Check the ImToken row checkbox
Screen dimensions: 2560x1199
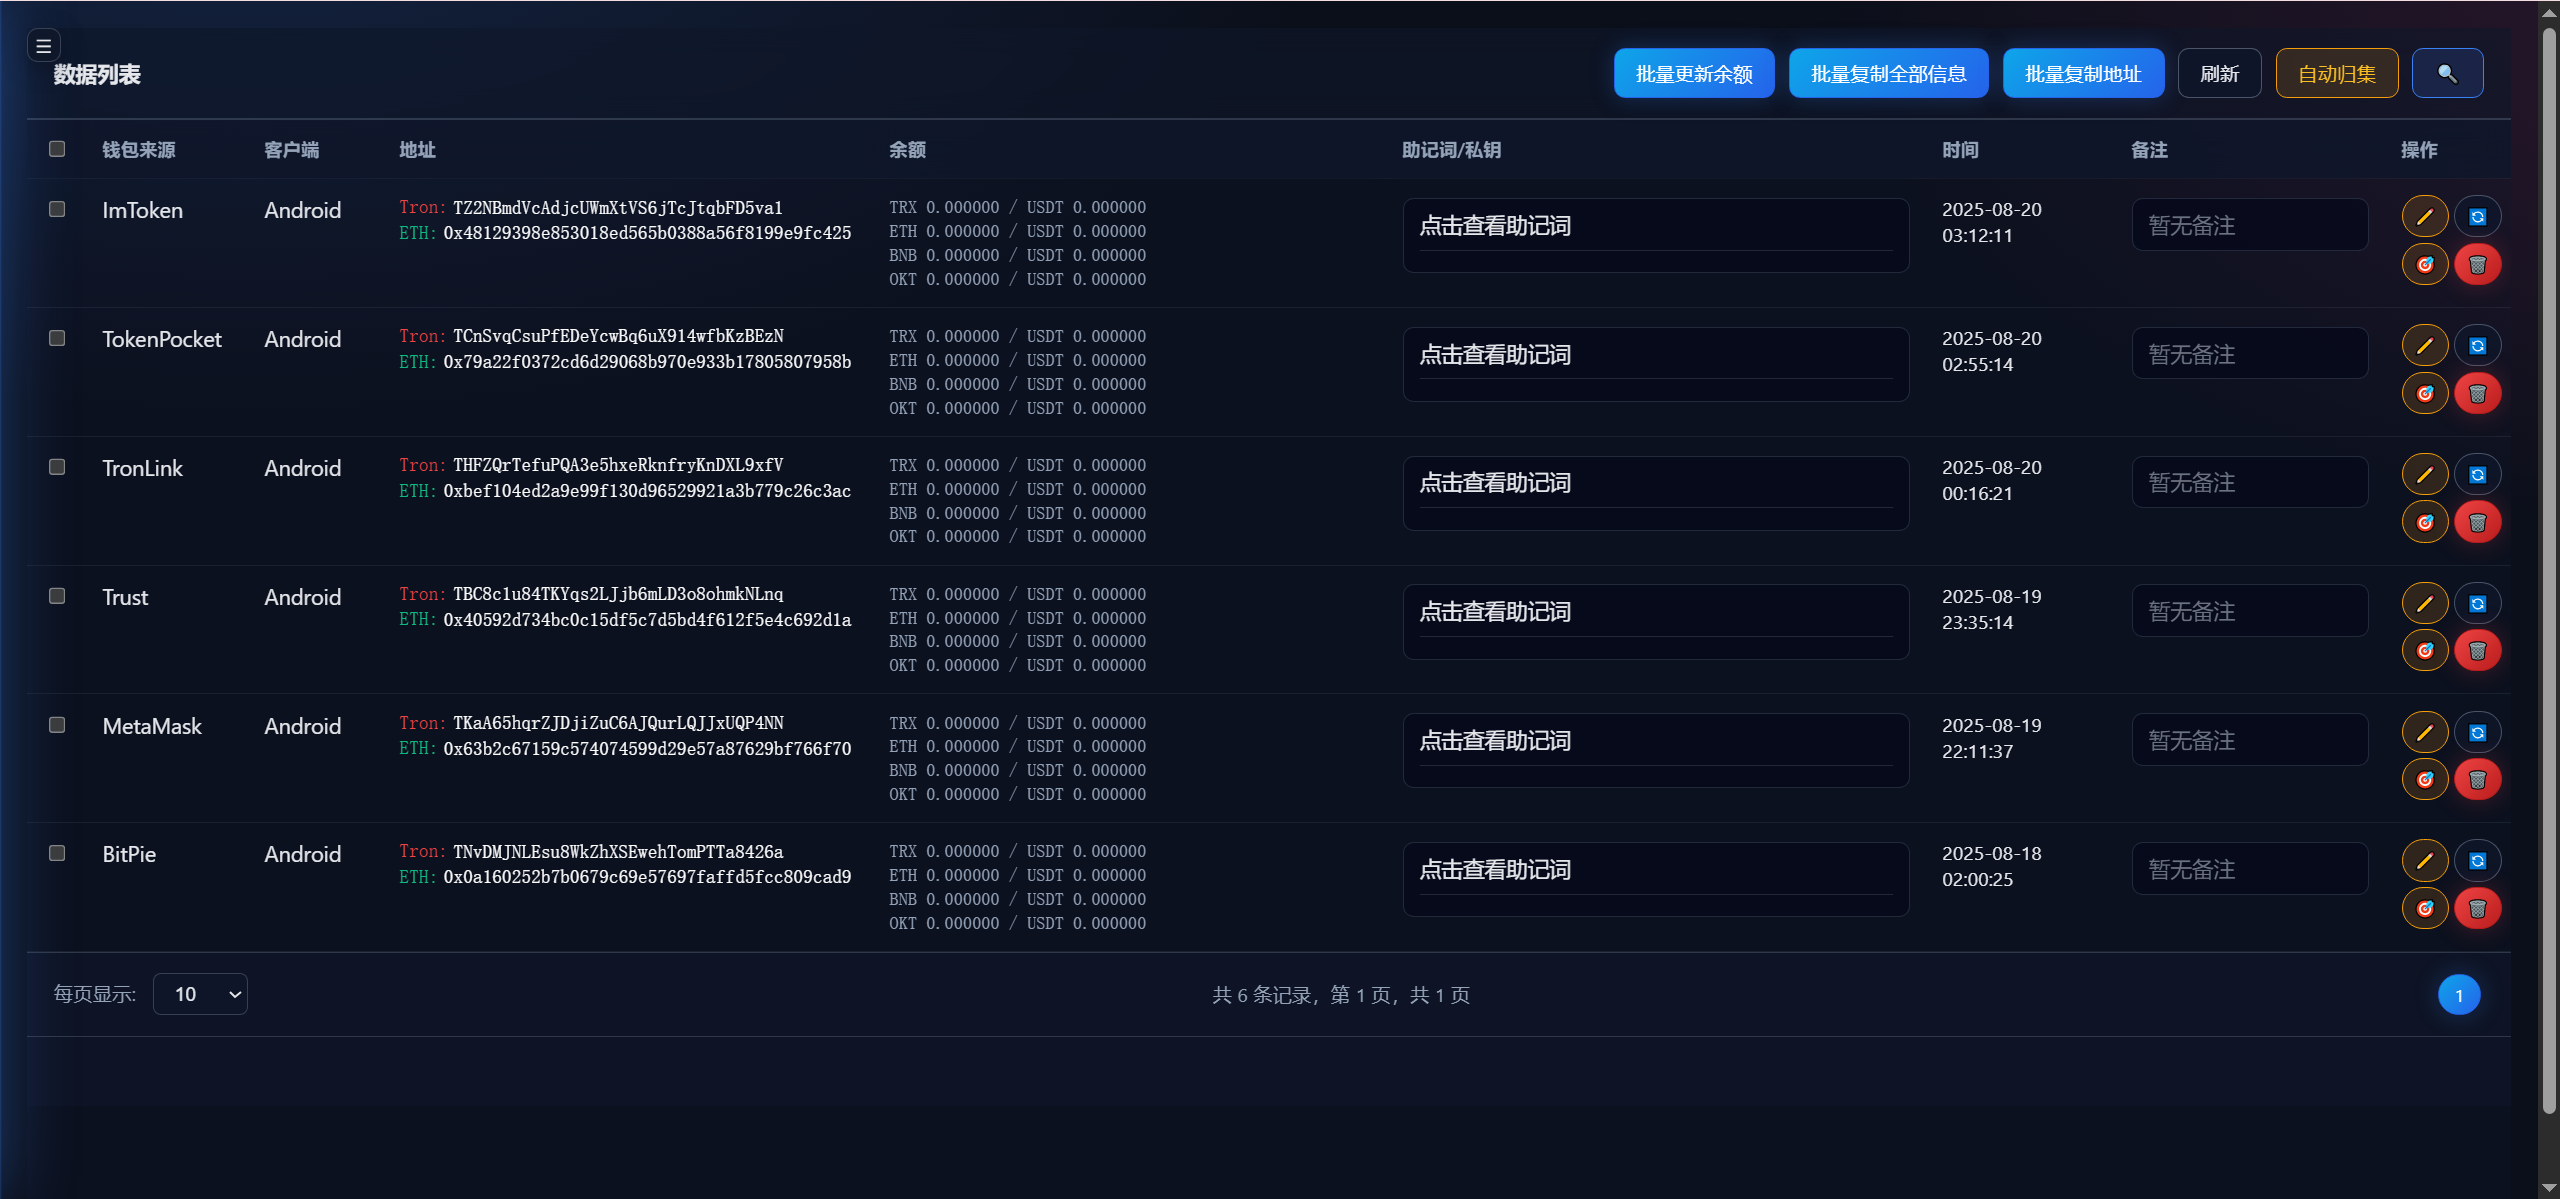57,209
